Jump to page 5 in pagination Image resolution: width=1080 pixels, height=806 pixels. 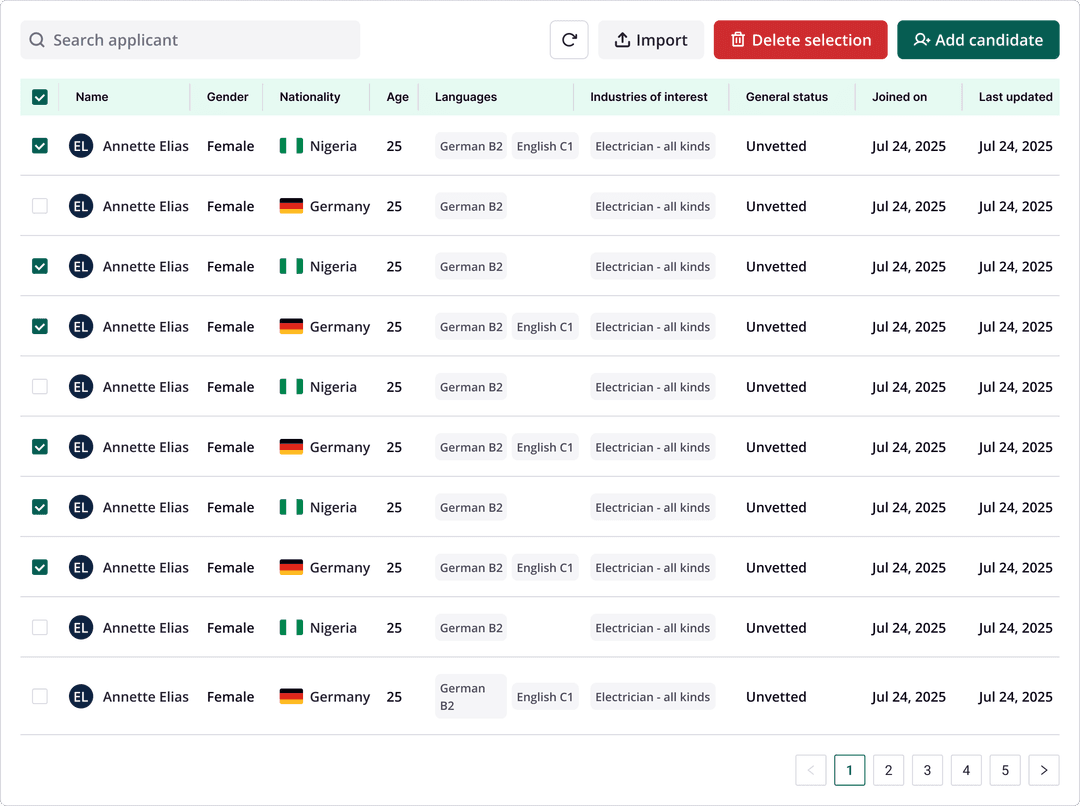1005,770
